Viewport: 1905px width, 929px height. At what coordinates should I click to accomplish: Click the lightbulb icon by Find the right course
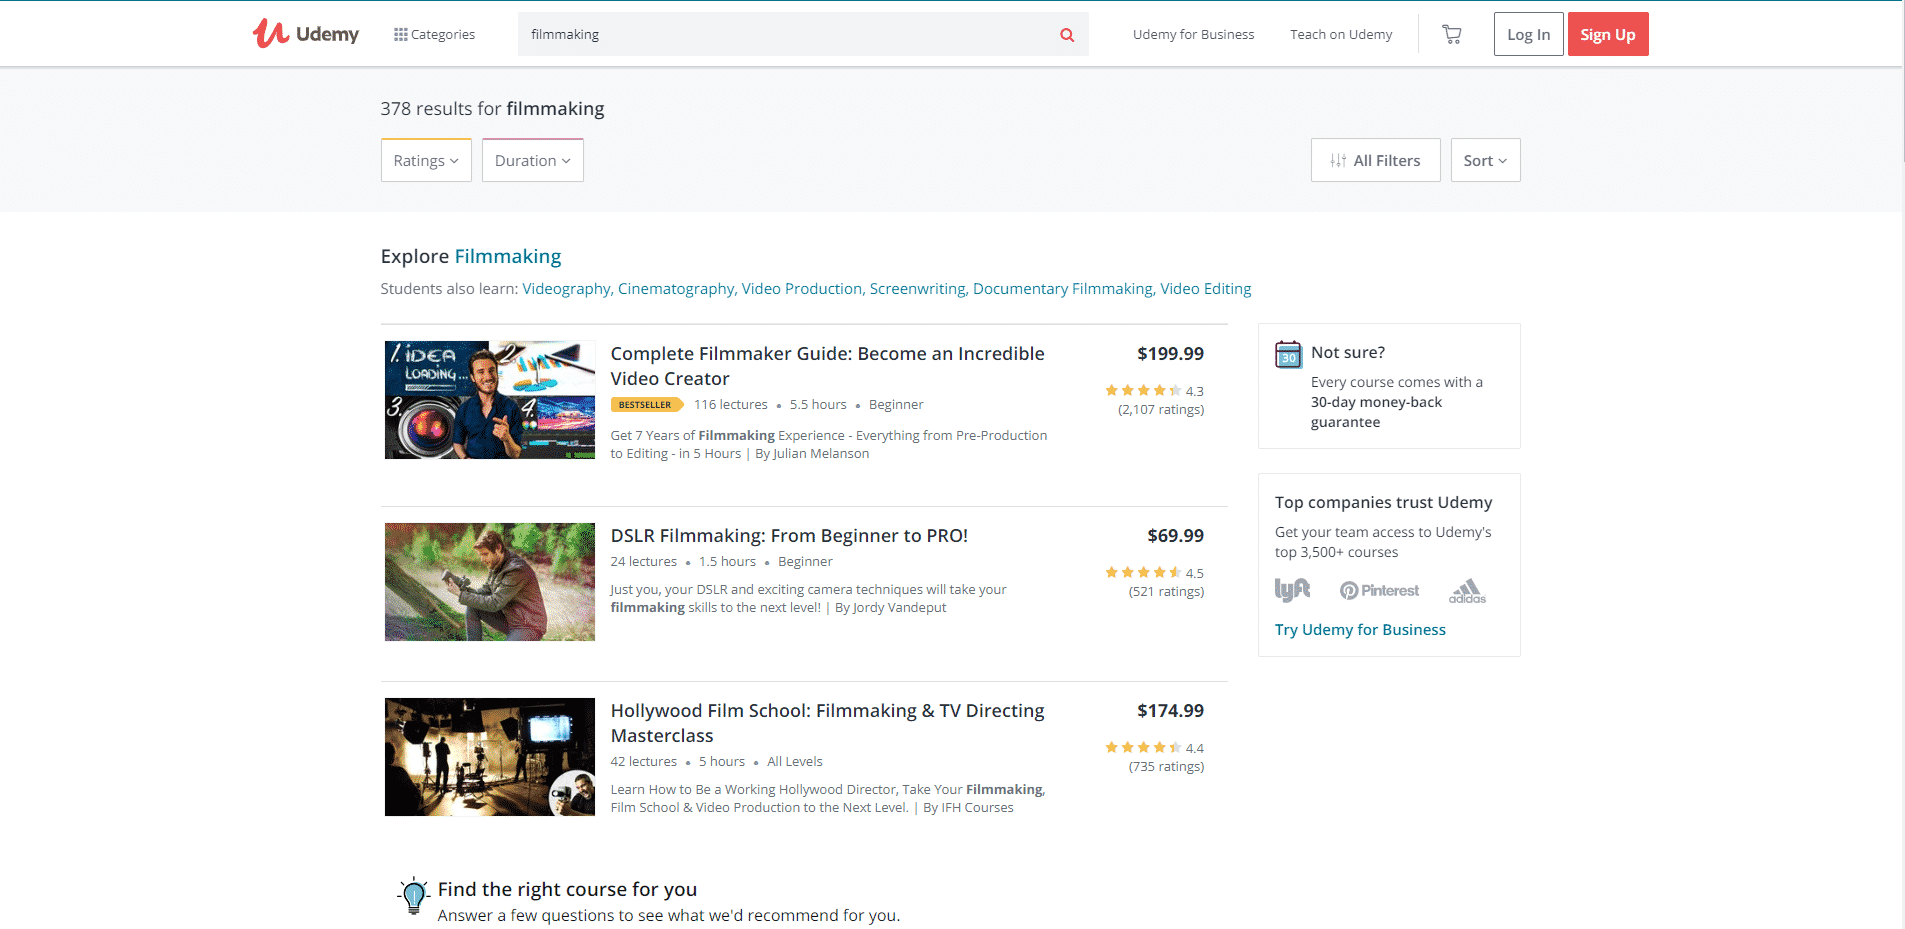pyautogui.click(x=413, y=896)
